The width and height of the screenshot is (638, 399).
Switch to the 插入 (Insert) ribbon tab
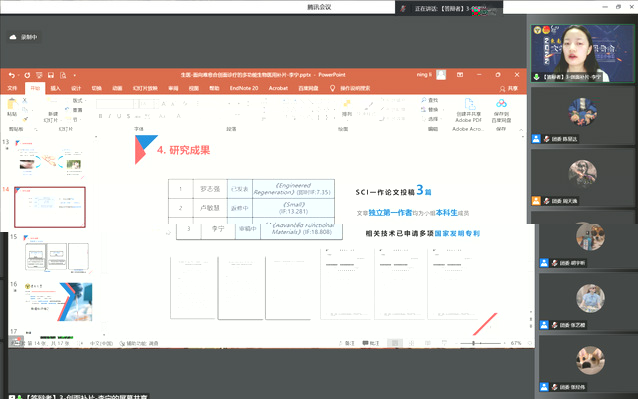pyautogui.click(x=55, y=88)
